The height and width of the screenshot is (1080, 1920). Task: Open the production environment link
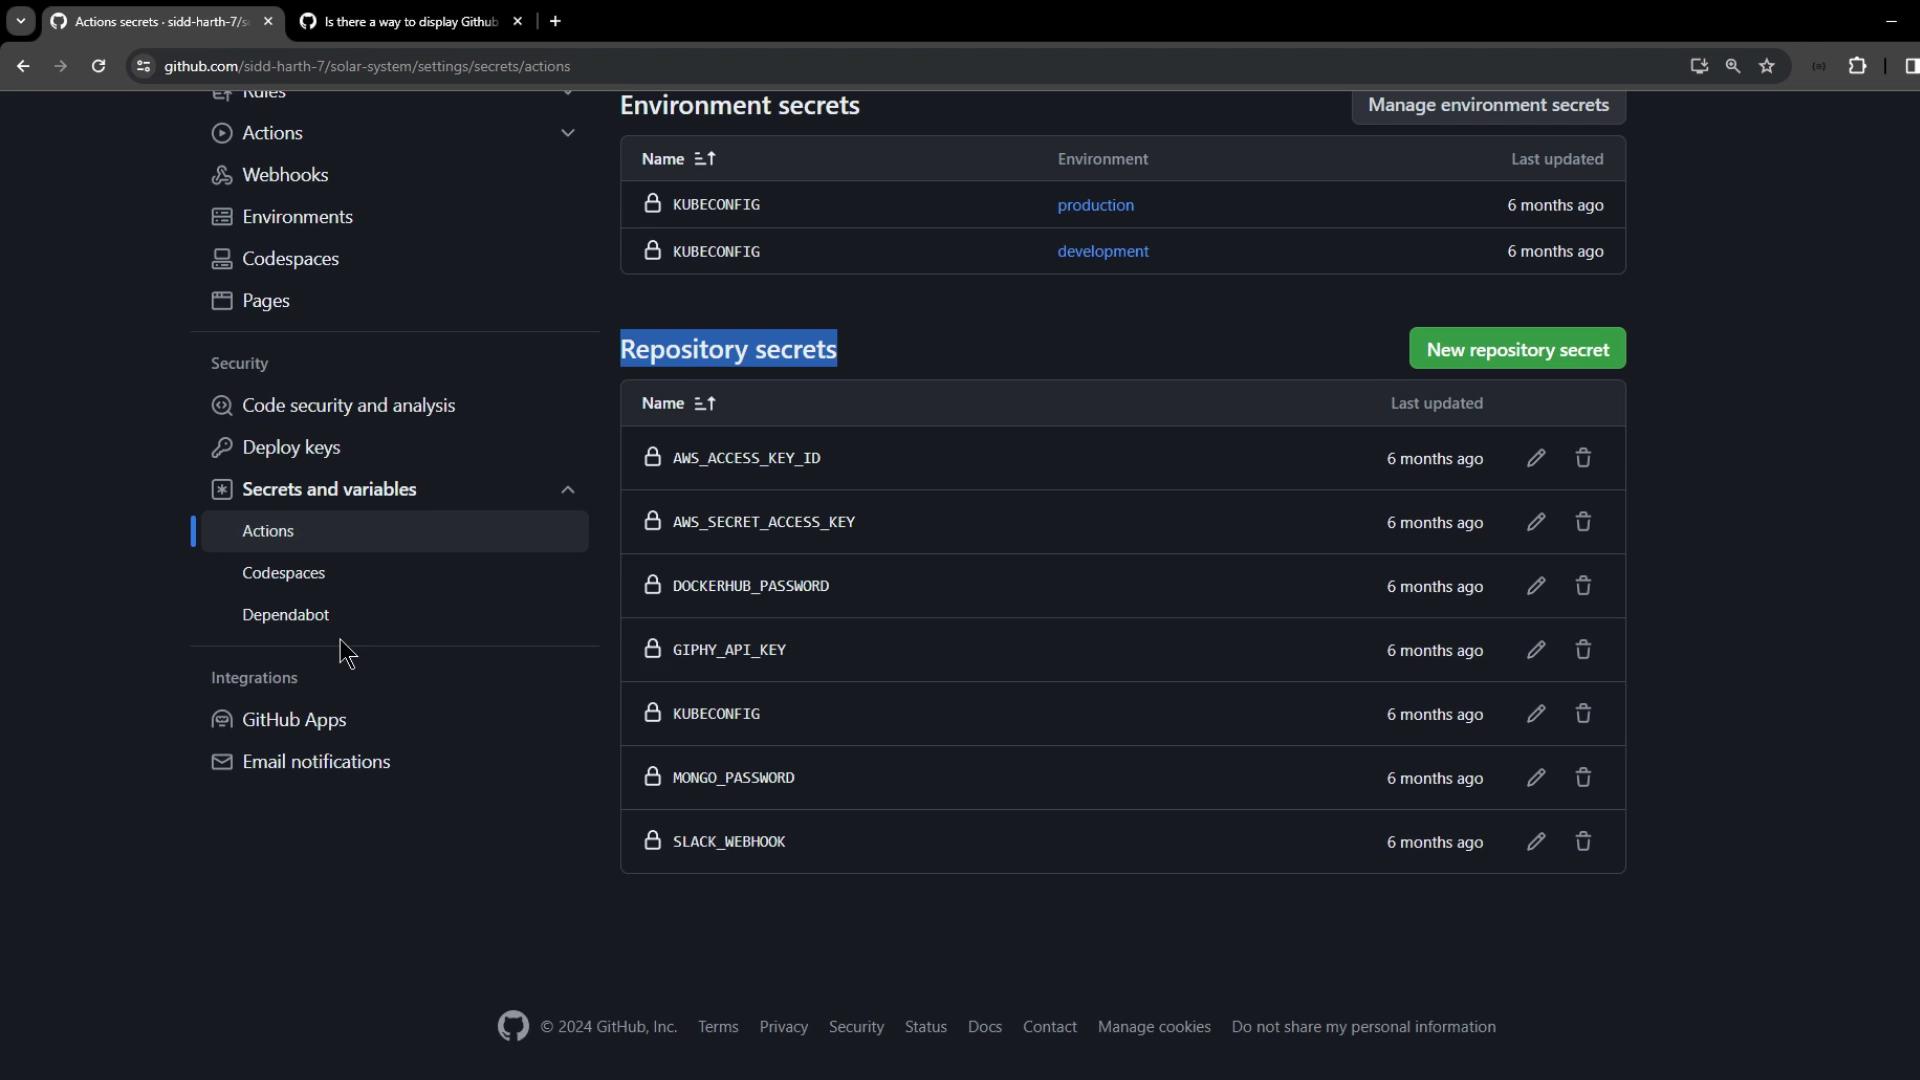pyautogui.click(x=1095, y=205)
